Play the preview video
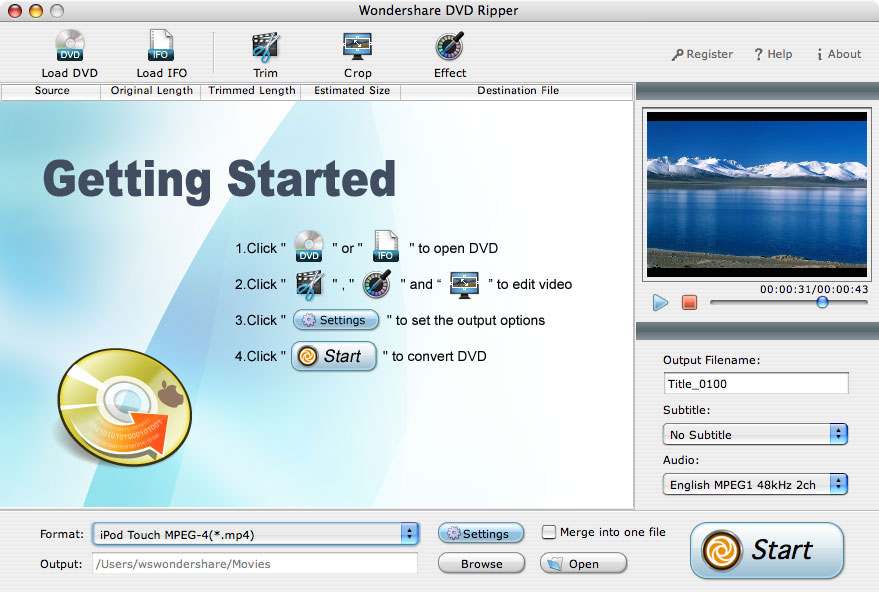The image size is (879, 592). (660, 303)
